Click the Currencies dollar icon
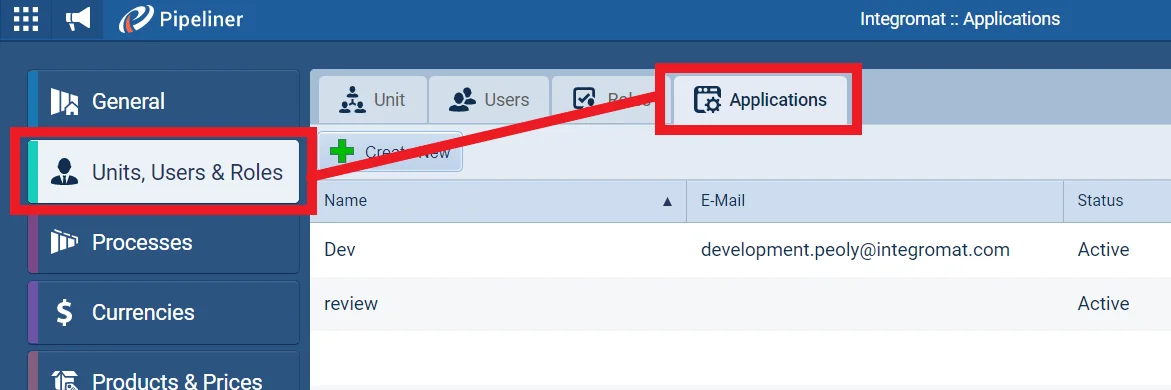The image size is (1171, 390). [65, 312]
